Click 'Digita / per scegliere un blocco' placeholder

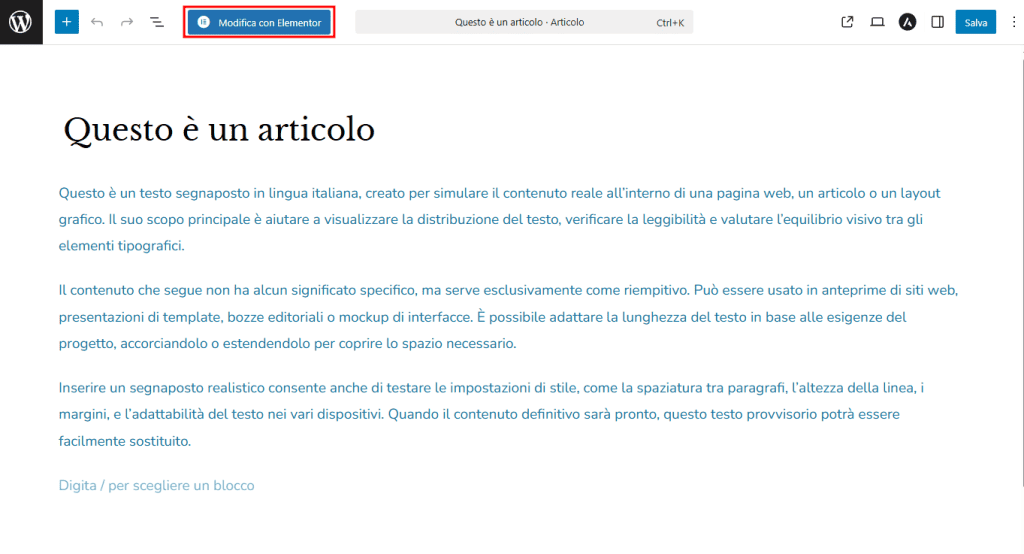pyautogui.click(x=156, y=485)
